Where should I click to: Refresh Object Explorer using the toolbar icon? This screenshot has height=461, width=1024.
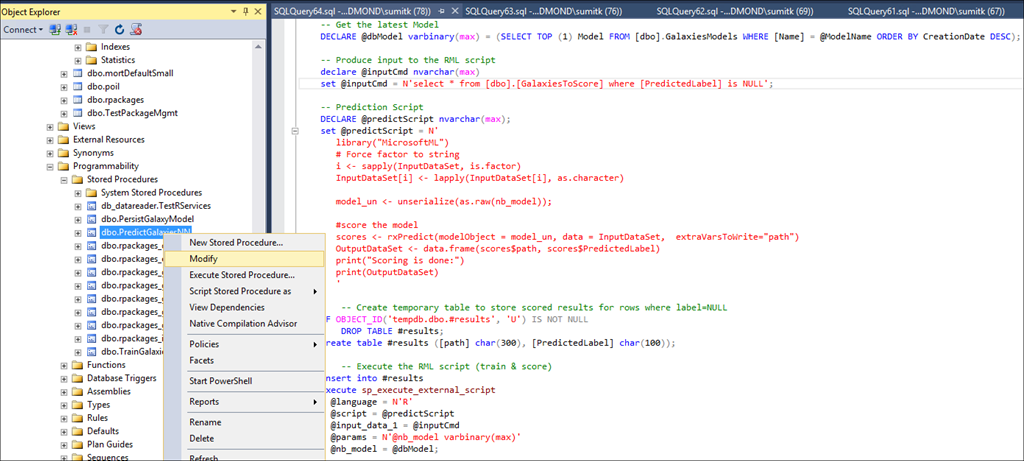point(117,30)
